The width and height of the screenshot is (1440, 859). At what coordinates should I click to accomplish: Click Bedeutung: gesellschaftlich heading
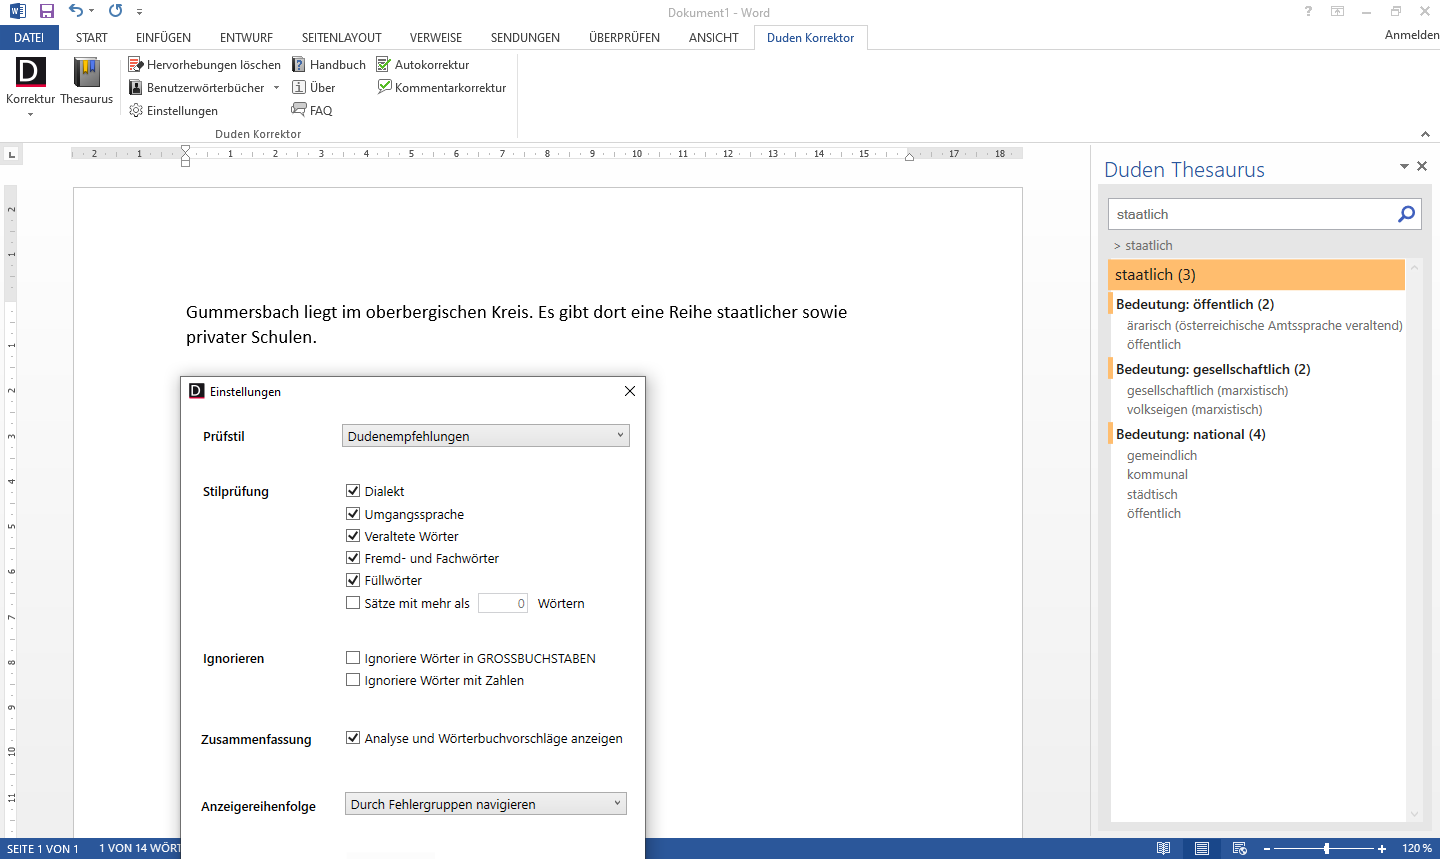click(x=1213, y=369)
